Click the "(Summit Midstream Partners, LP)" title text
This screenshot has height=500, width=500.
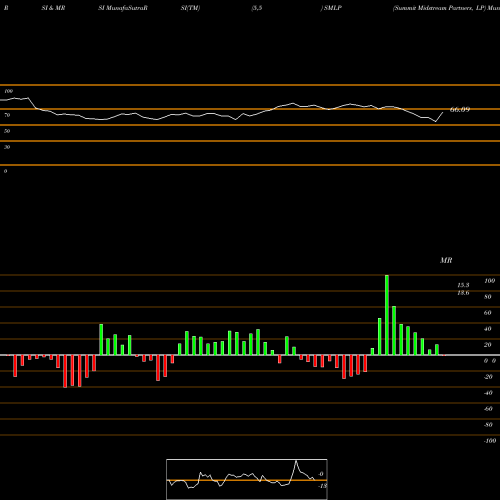coord(439,8)
